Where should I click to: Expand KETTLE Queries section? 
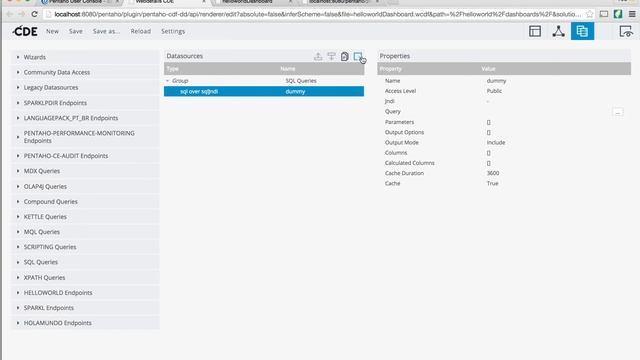point(85,217)
